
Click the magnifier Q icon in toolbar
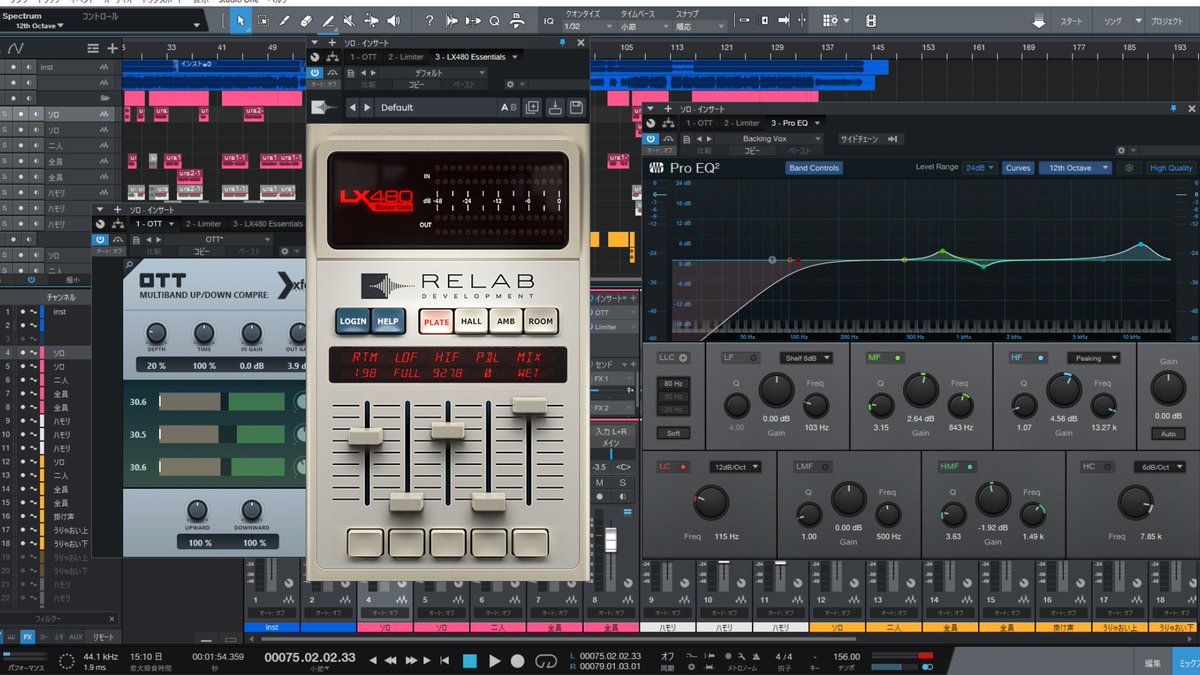click(495, 20)
